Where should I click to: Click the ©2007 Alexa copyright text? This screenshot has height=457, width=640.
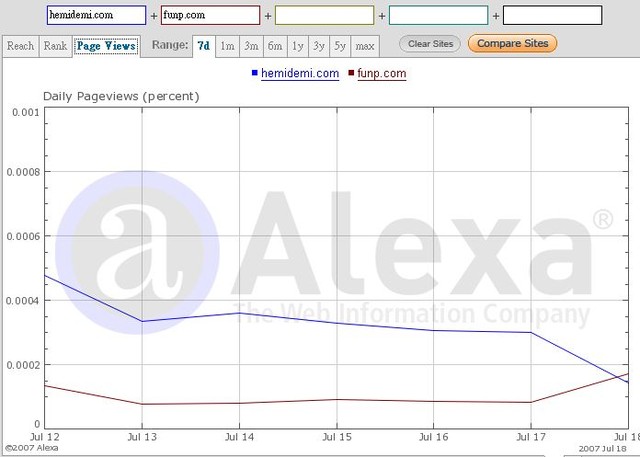coord(31,448)
